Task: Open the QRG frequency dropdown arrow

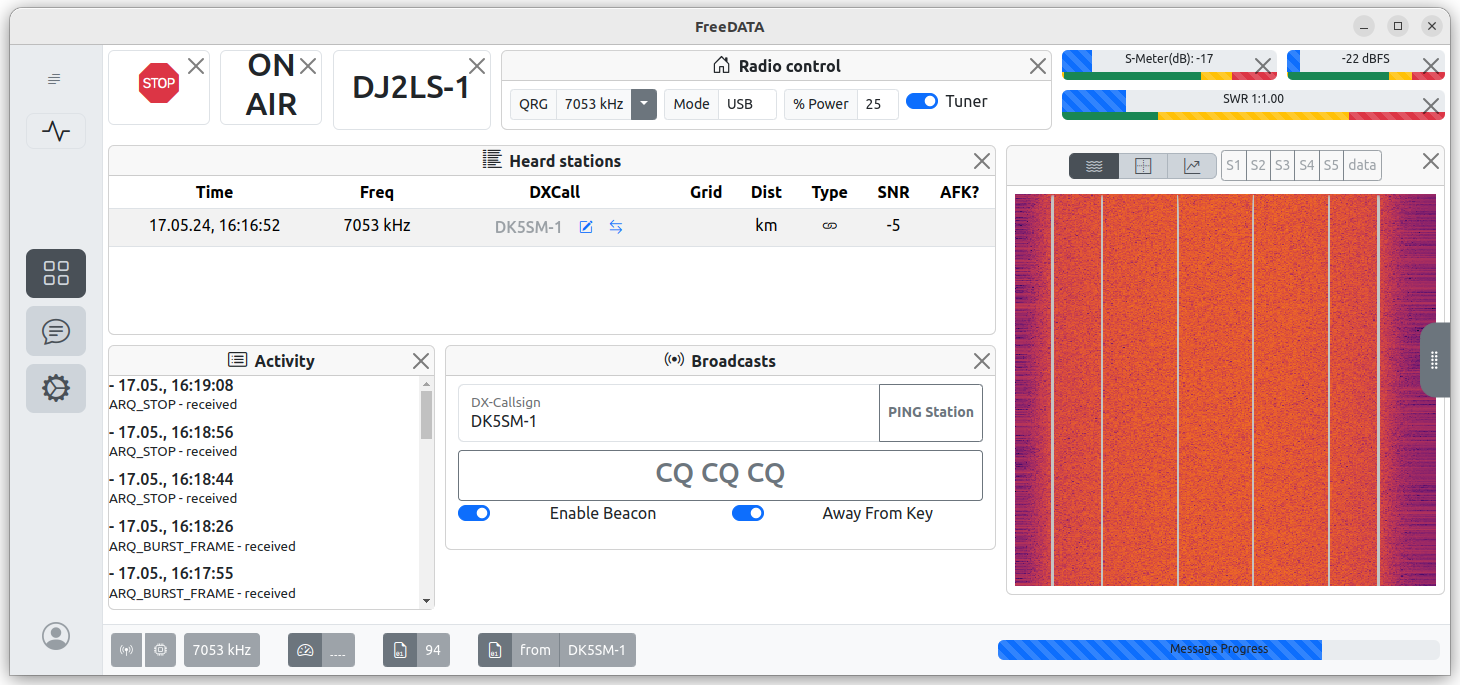Action: pyautogui.click(x=645, y=104)
